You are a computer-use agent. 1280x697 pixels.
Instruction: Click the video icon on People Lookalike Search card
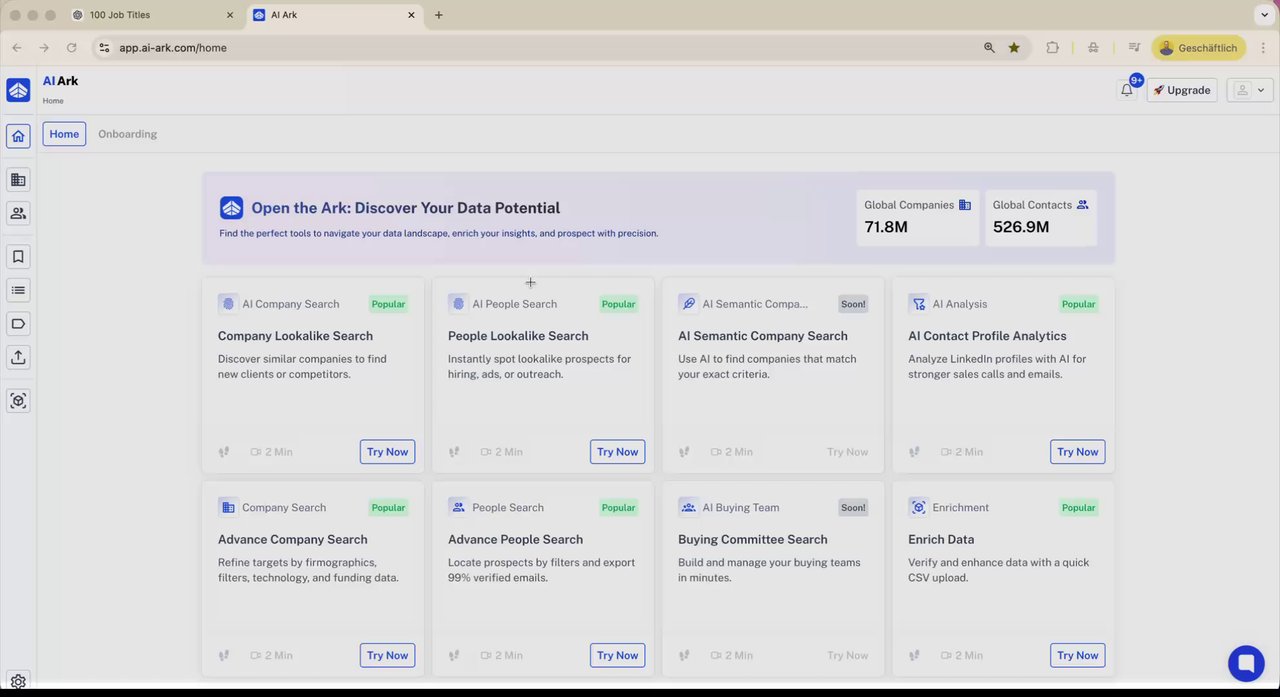tap(486, 452)
